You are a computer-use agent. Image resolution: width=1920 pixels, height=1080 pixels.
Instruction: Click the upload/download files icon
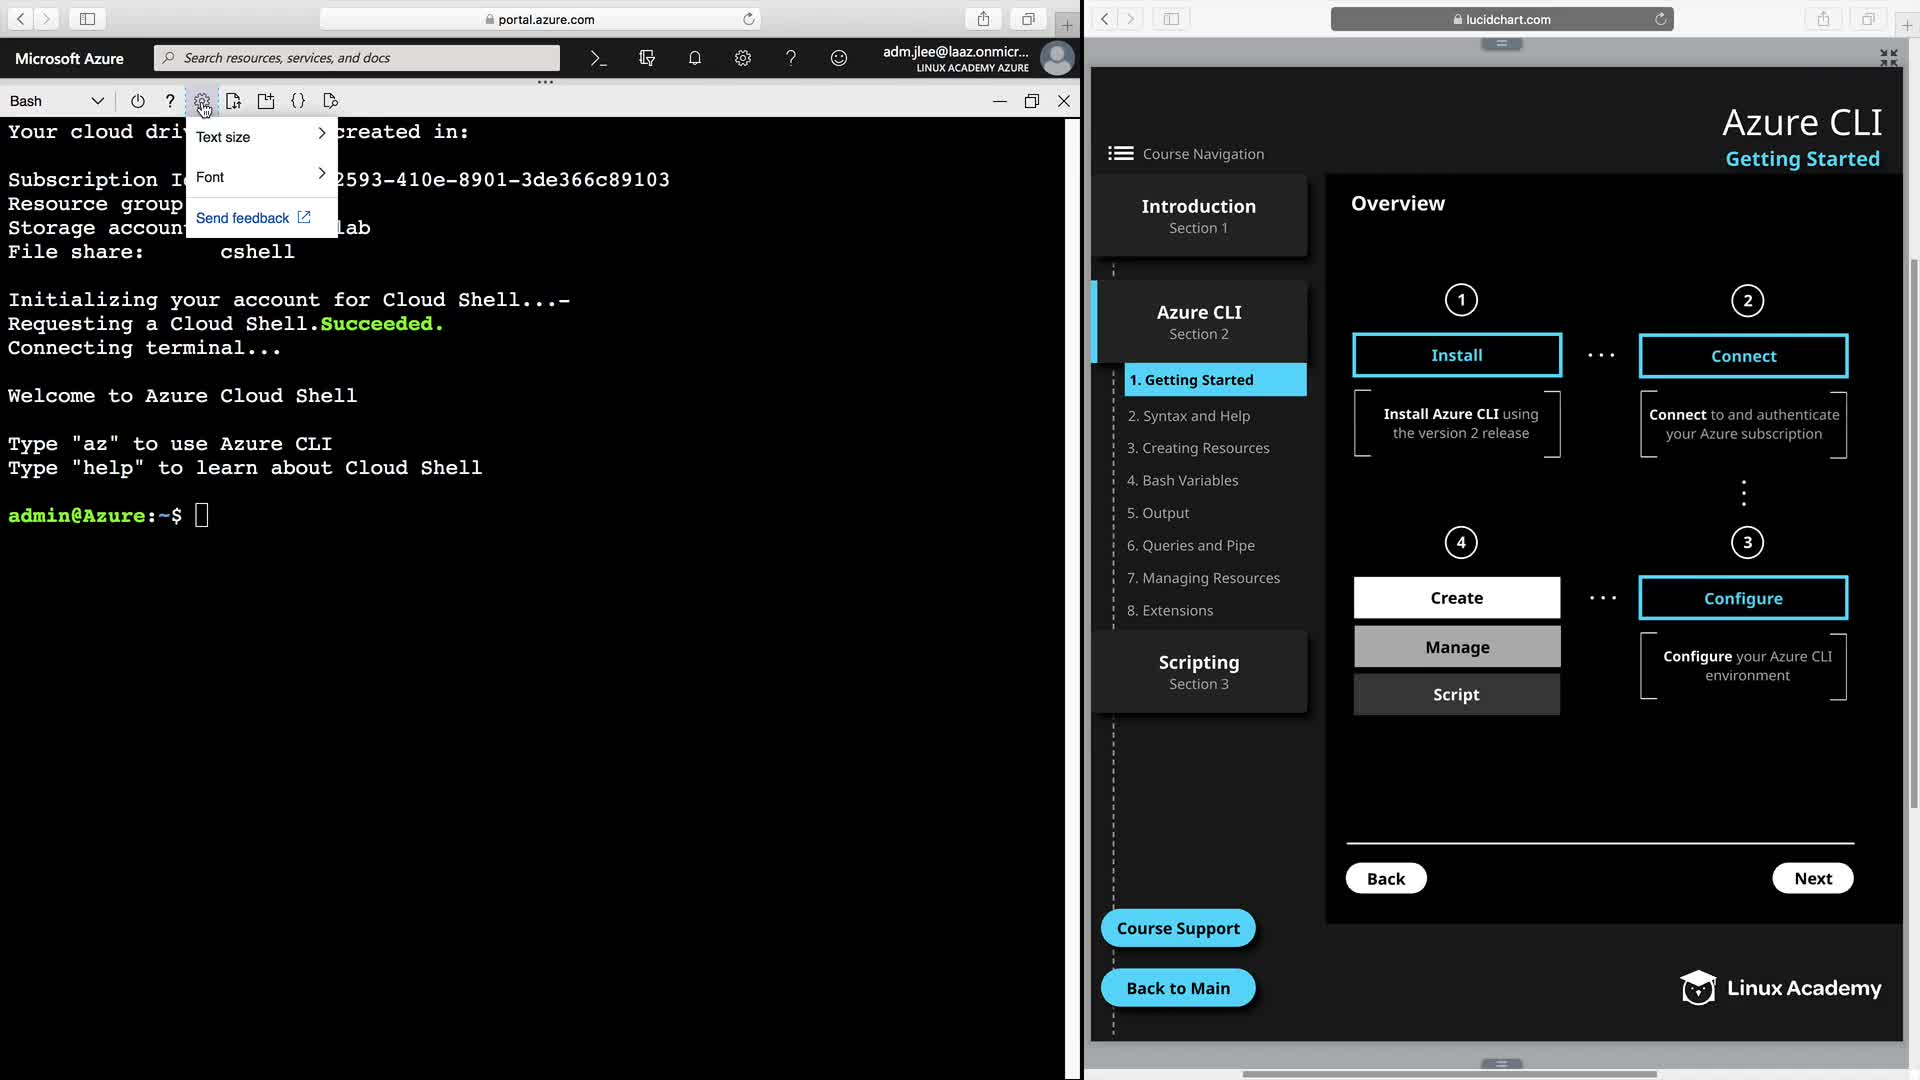tap(234, 101)
